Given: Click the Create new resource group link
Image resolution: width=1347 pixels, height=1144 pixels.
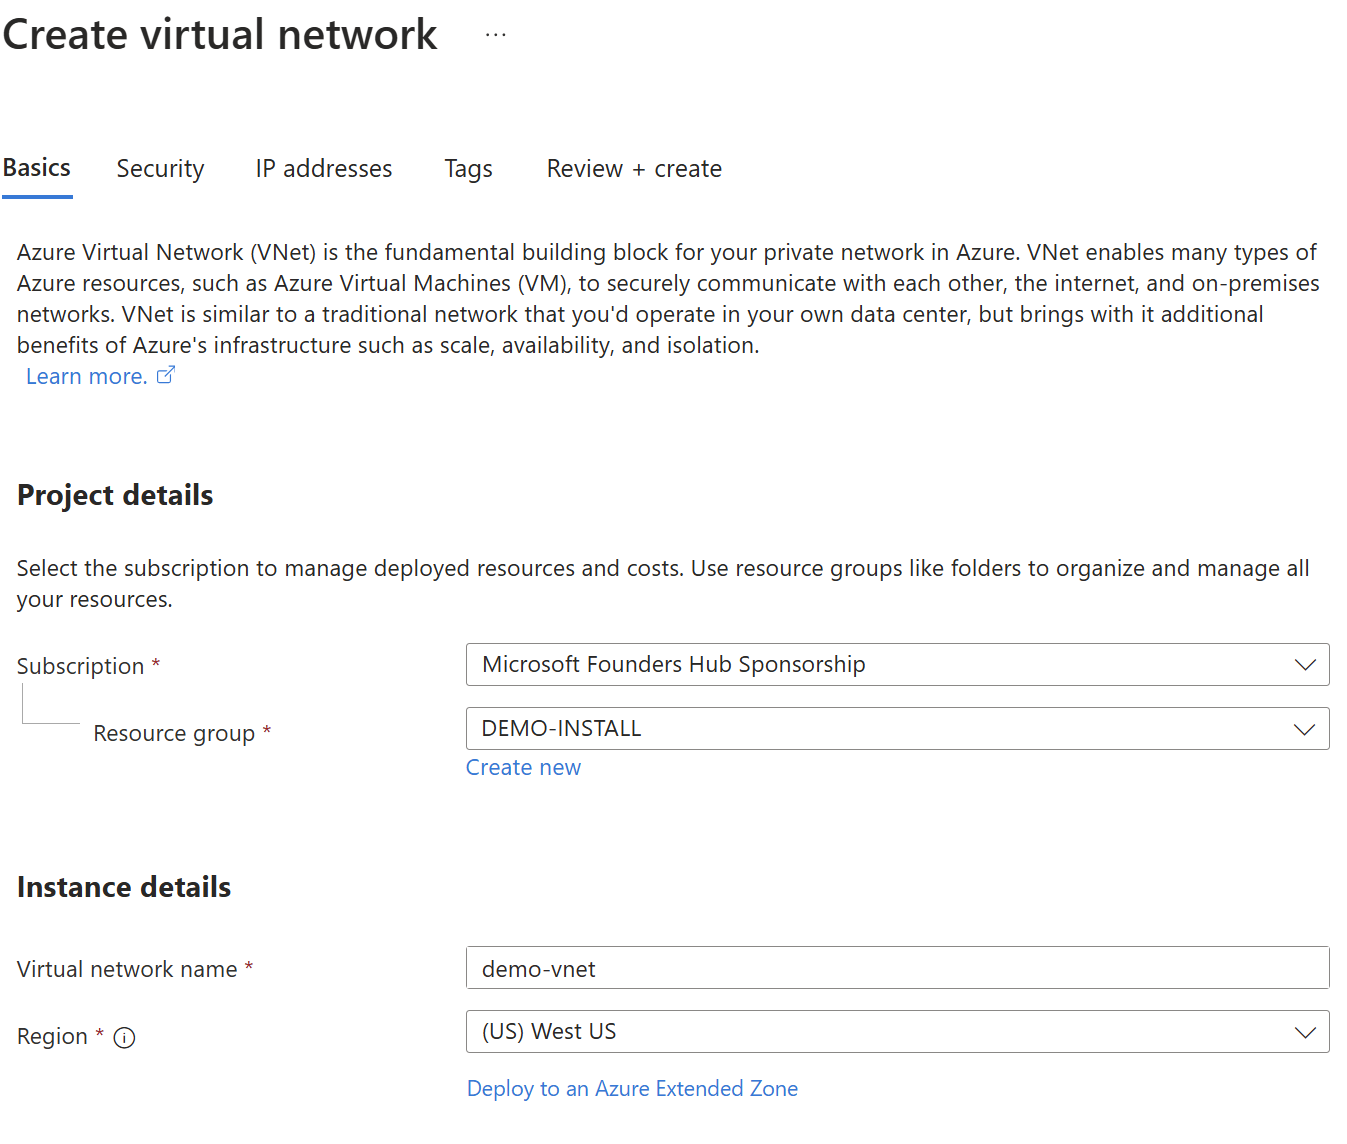Looking at the screenshot, I should pos(523,767).
